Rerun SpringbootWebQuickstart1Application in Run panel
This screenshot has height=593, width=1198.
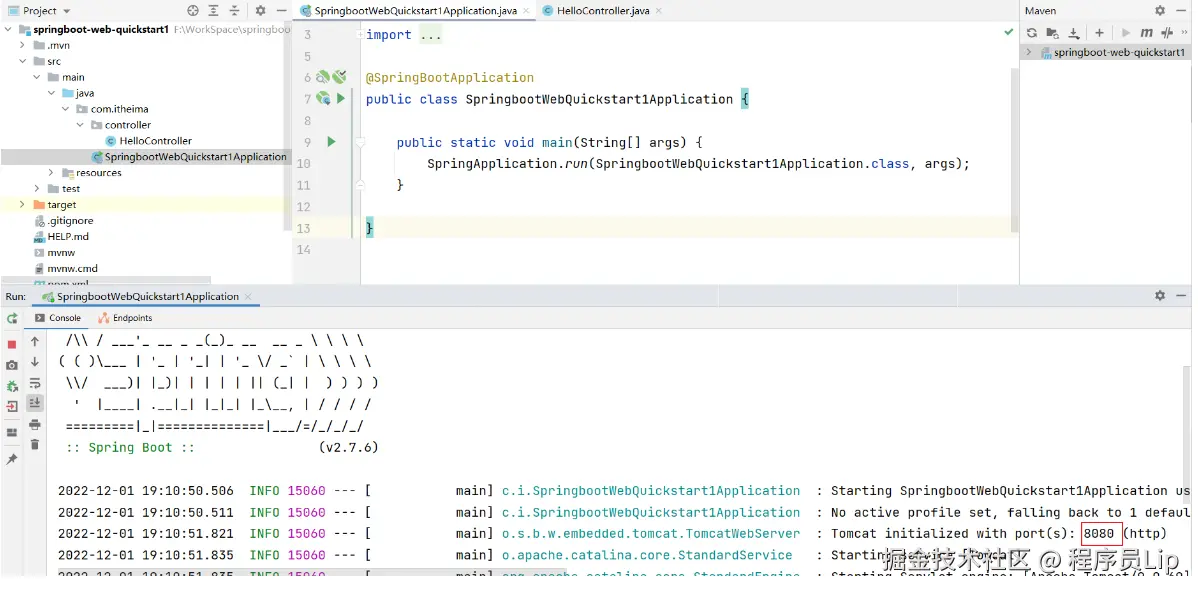tap(11, 318)
